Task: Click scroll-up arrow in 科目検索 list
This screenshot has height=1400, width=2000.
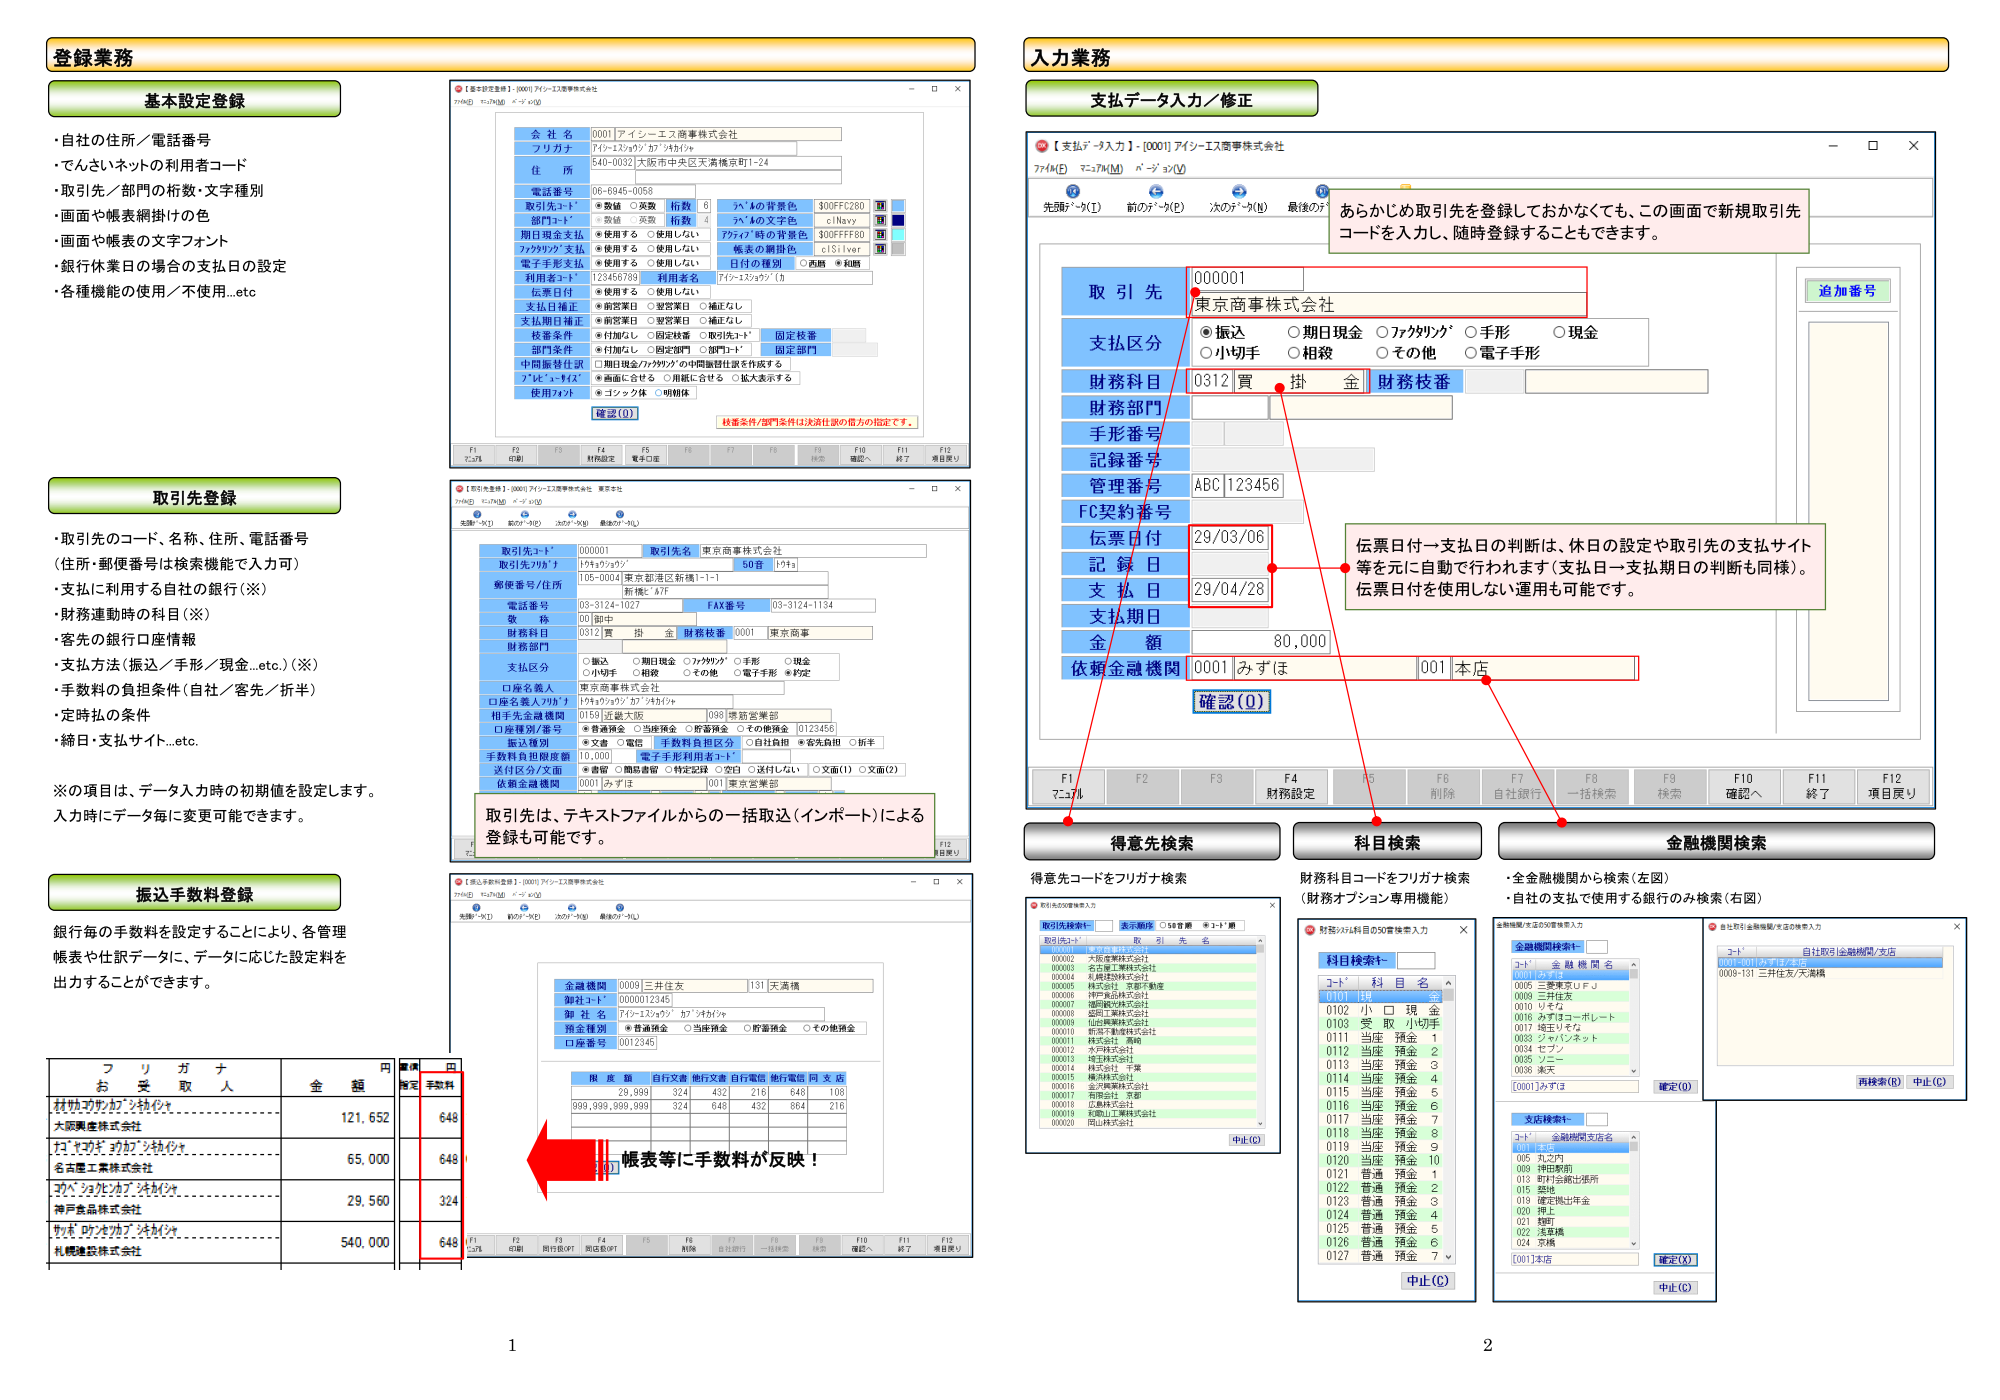Action: click(1448, 983)
